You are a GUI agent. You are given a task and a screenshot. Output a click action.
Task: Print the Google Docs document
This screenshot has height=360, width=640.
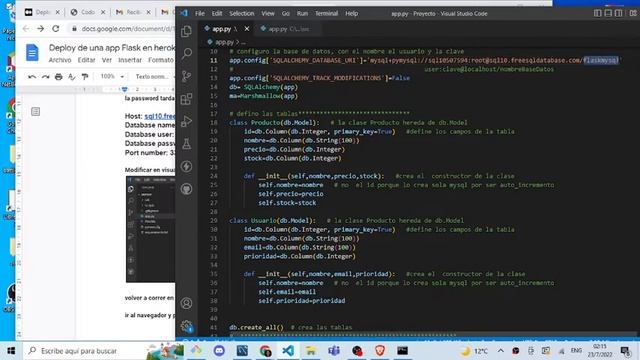point(58,76)
